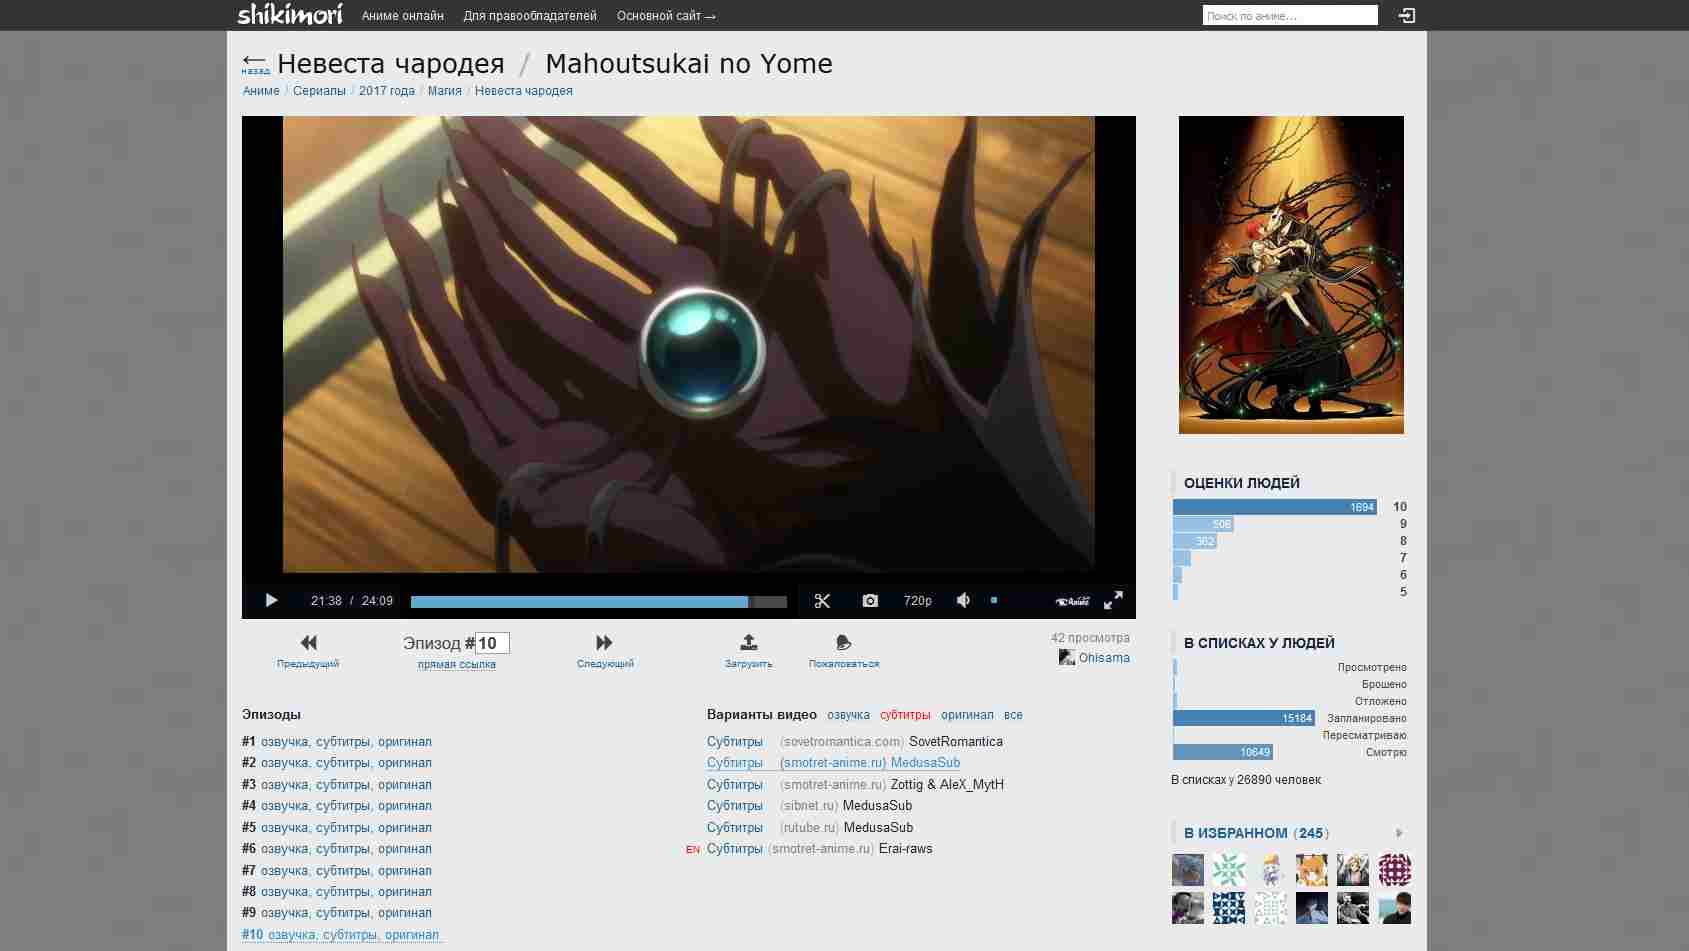Play the video in the player
Screen dimensions: 1689x951
271,601
